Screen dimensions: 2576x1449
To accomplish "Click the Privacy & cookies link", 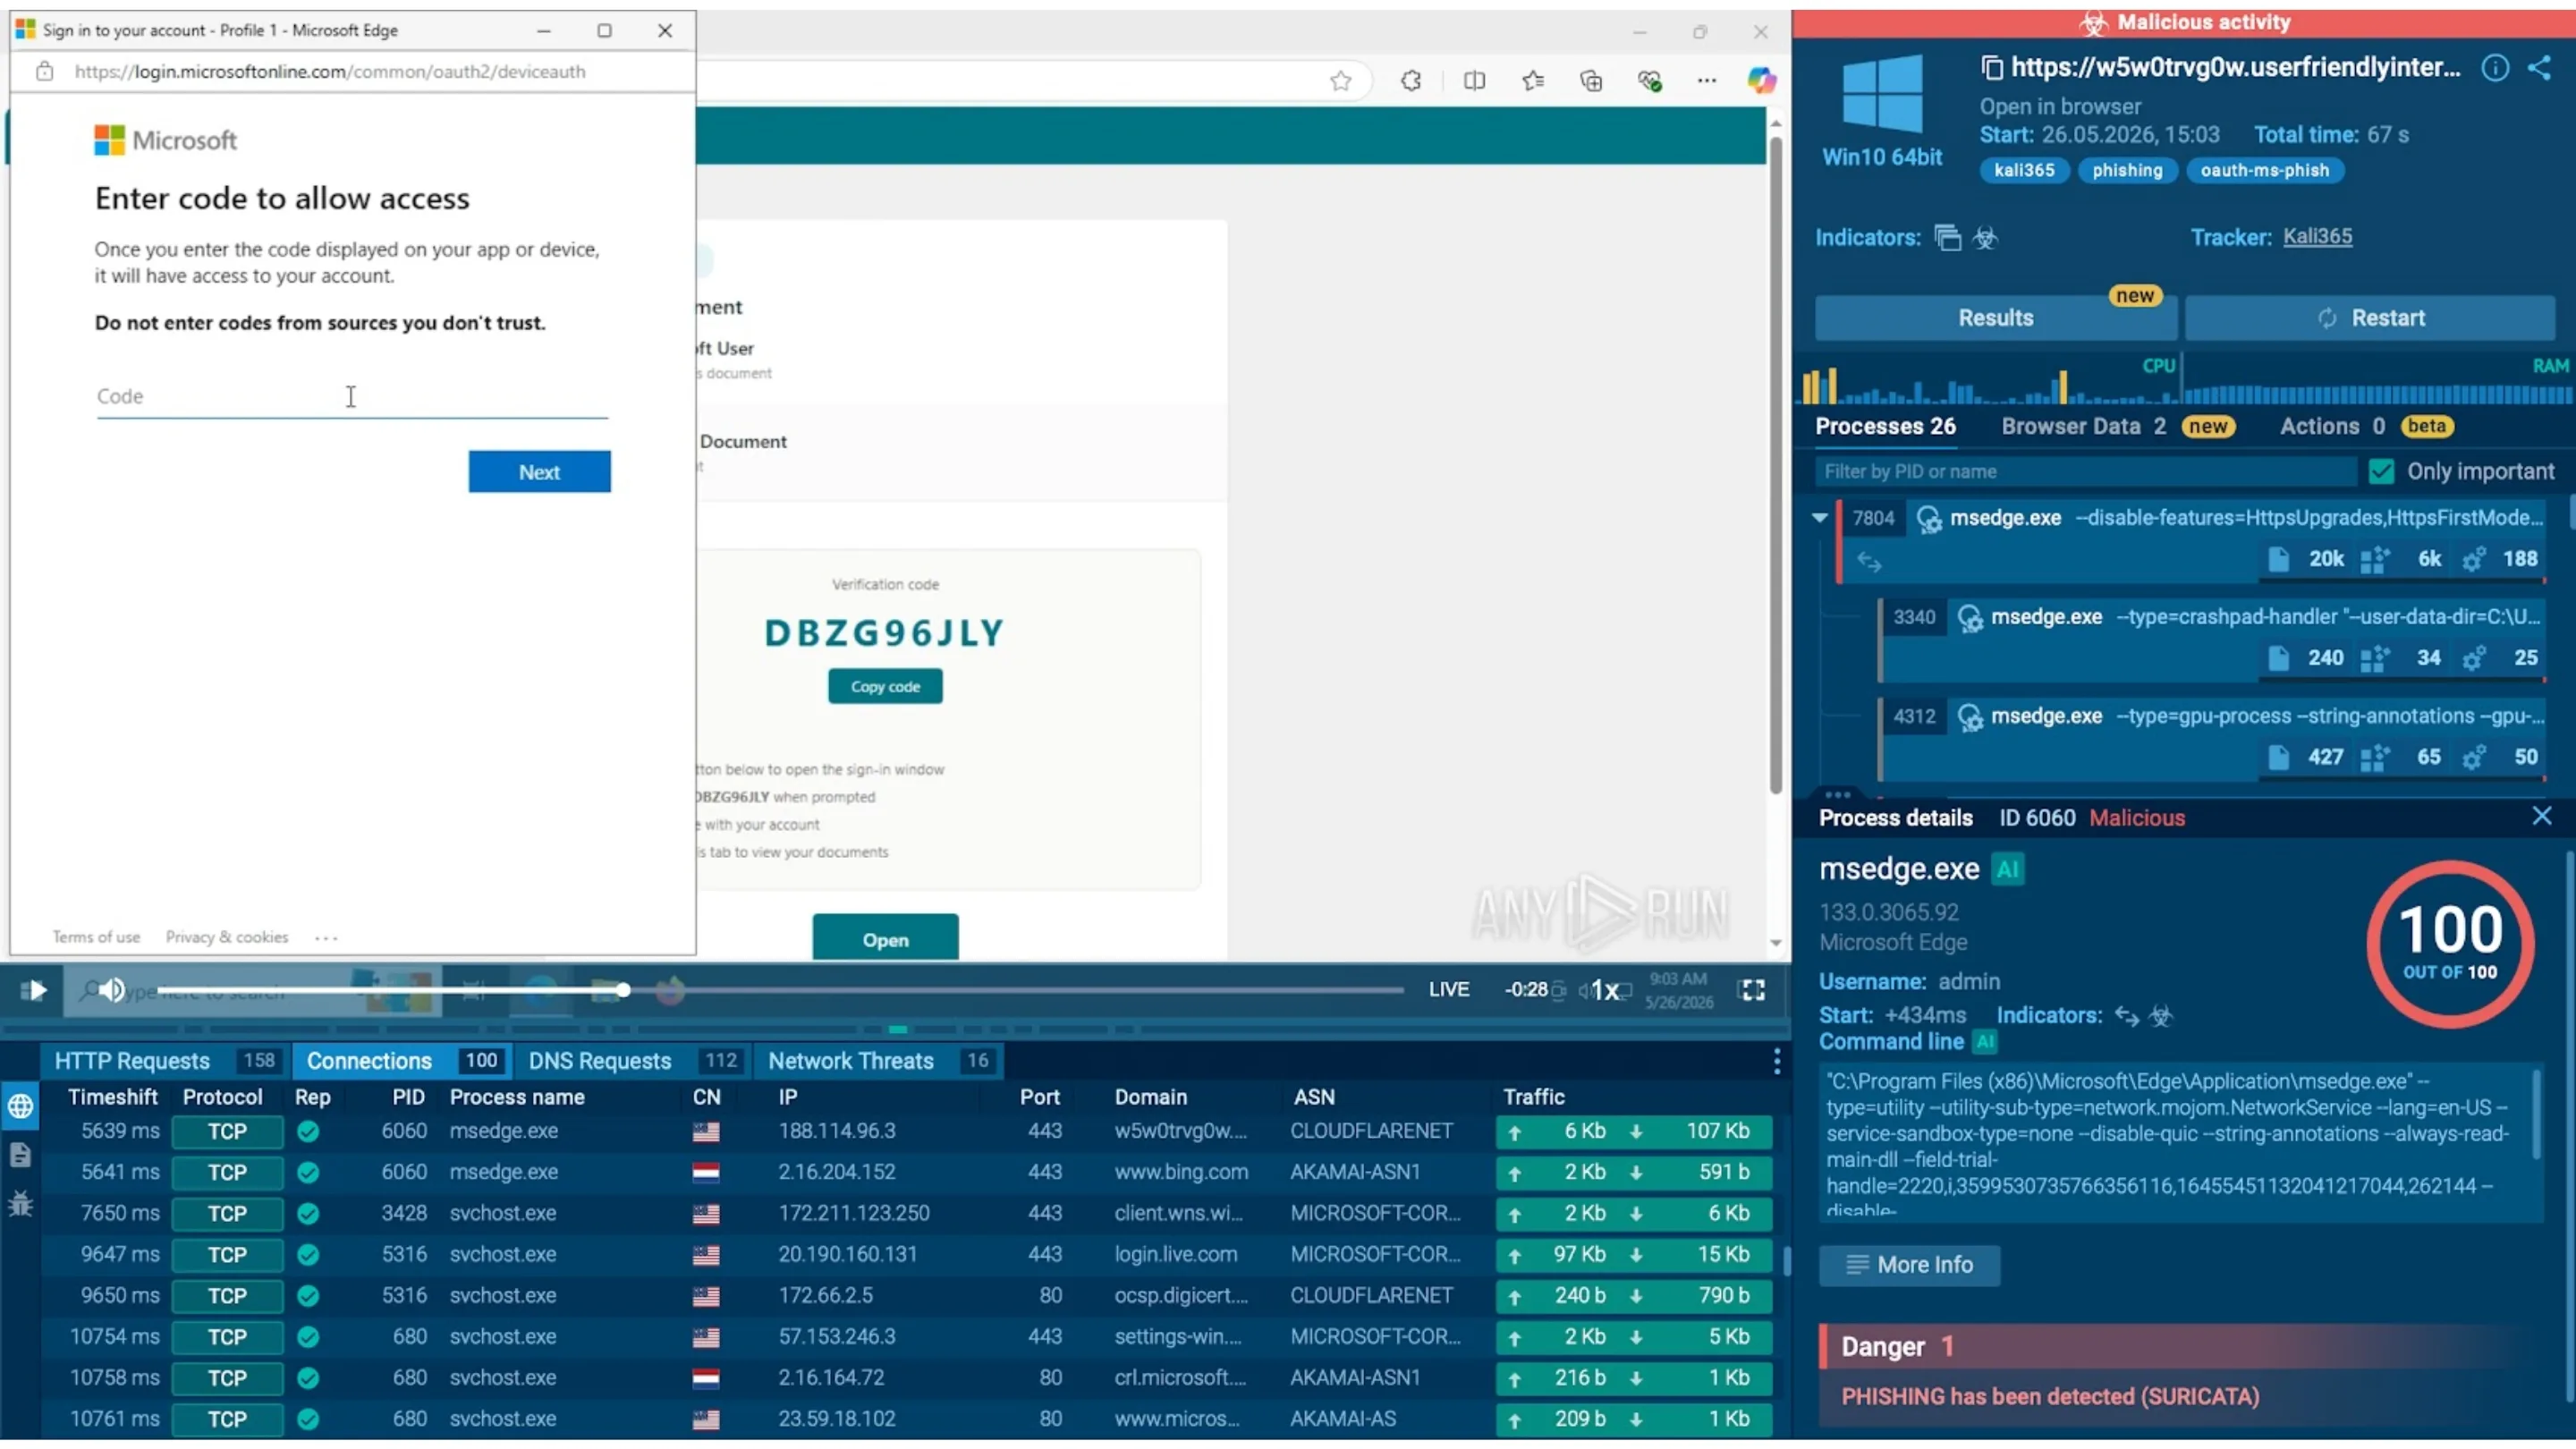I will click(227, 937).
